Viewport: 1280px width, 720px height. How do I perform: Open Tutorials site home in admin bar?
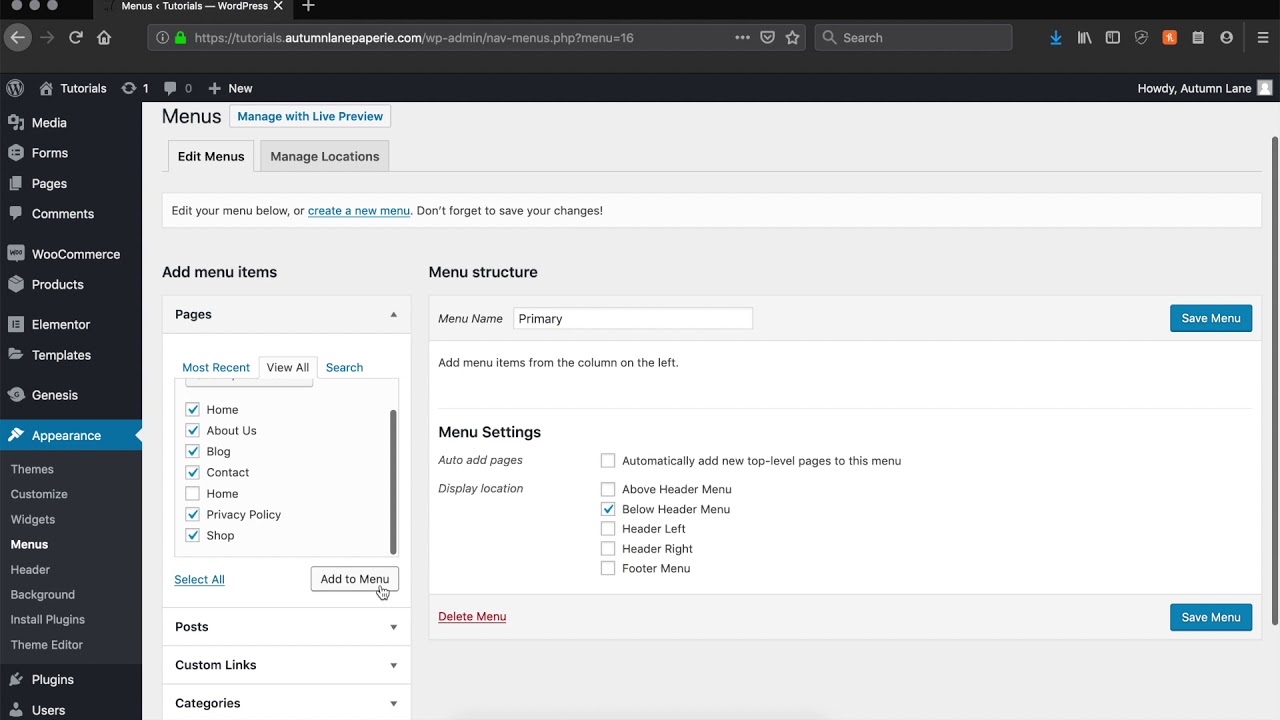73,88
